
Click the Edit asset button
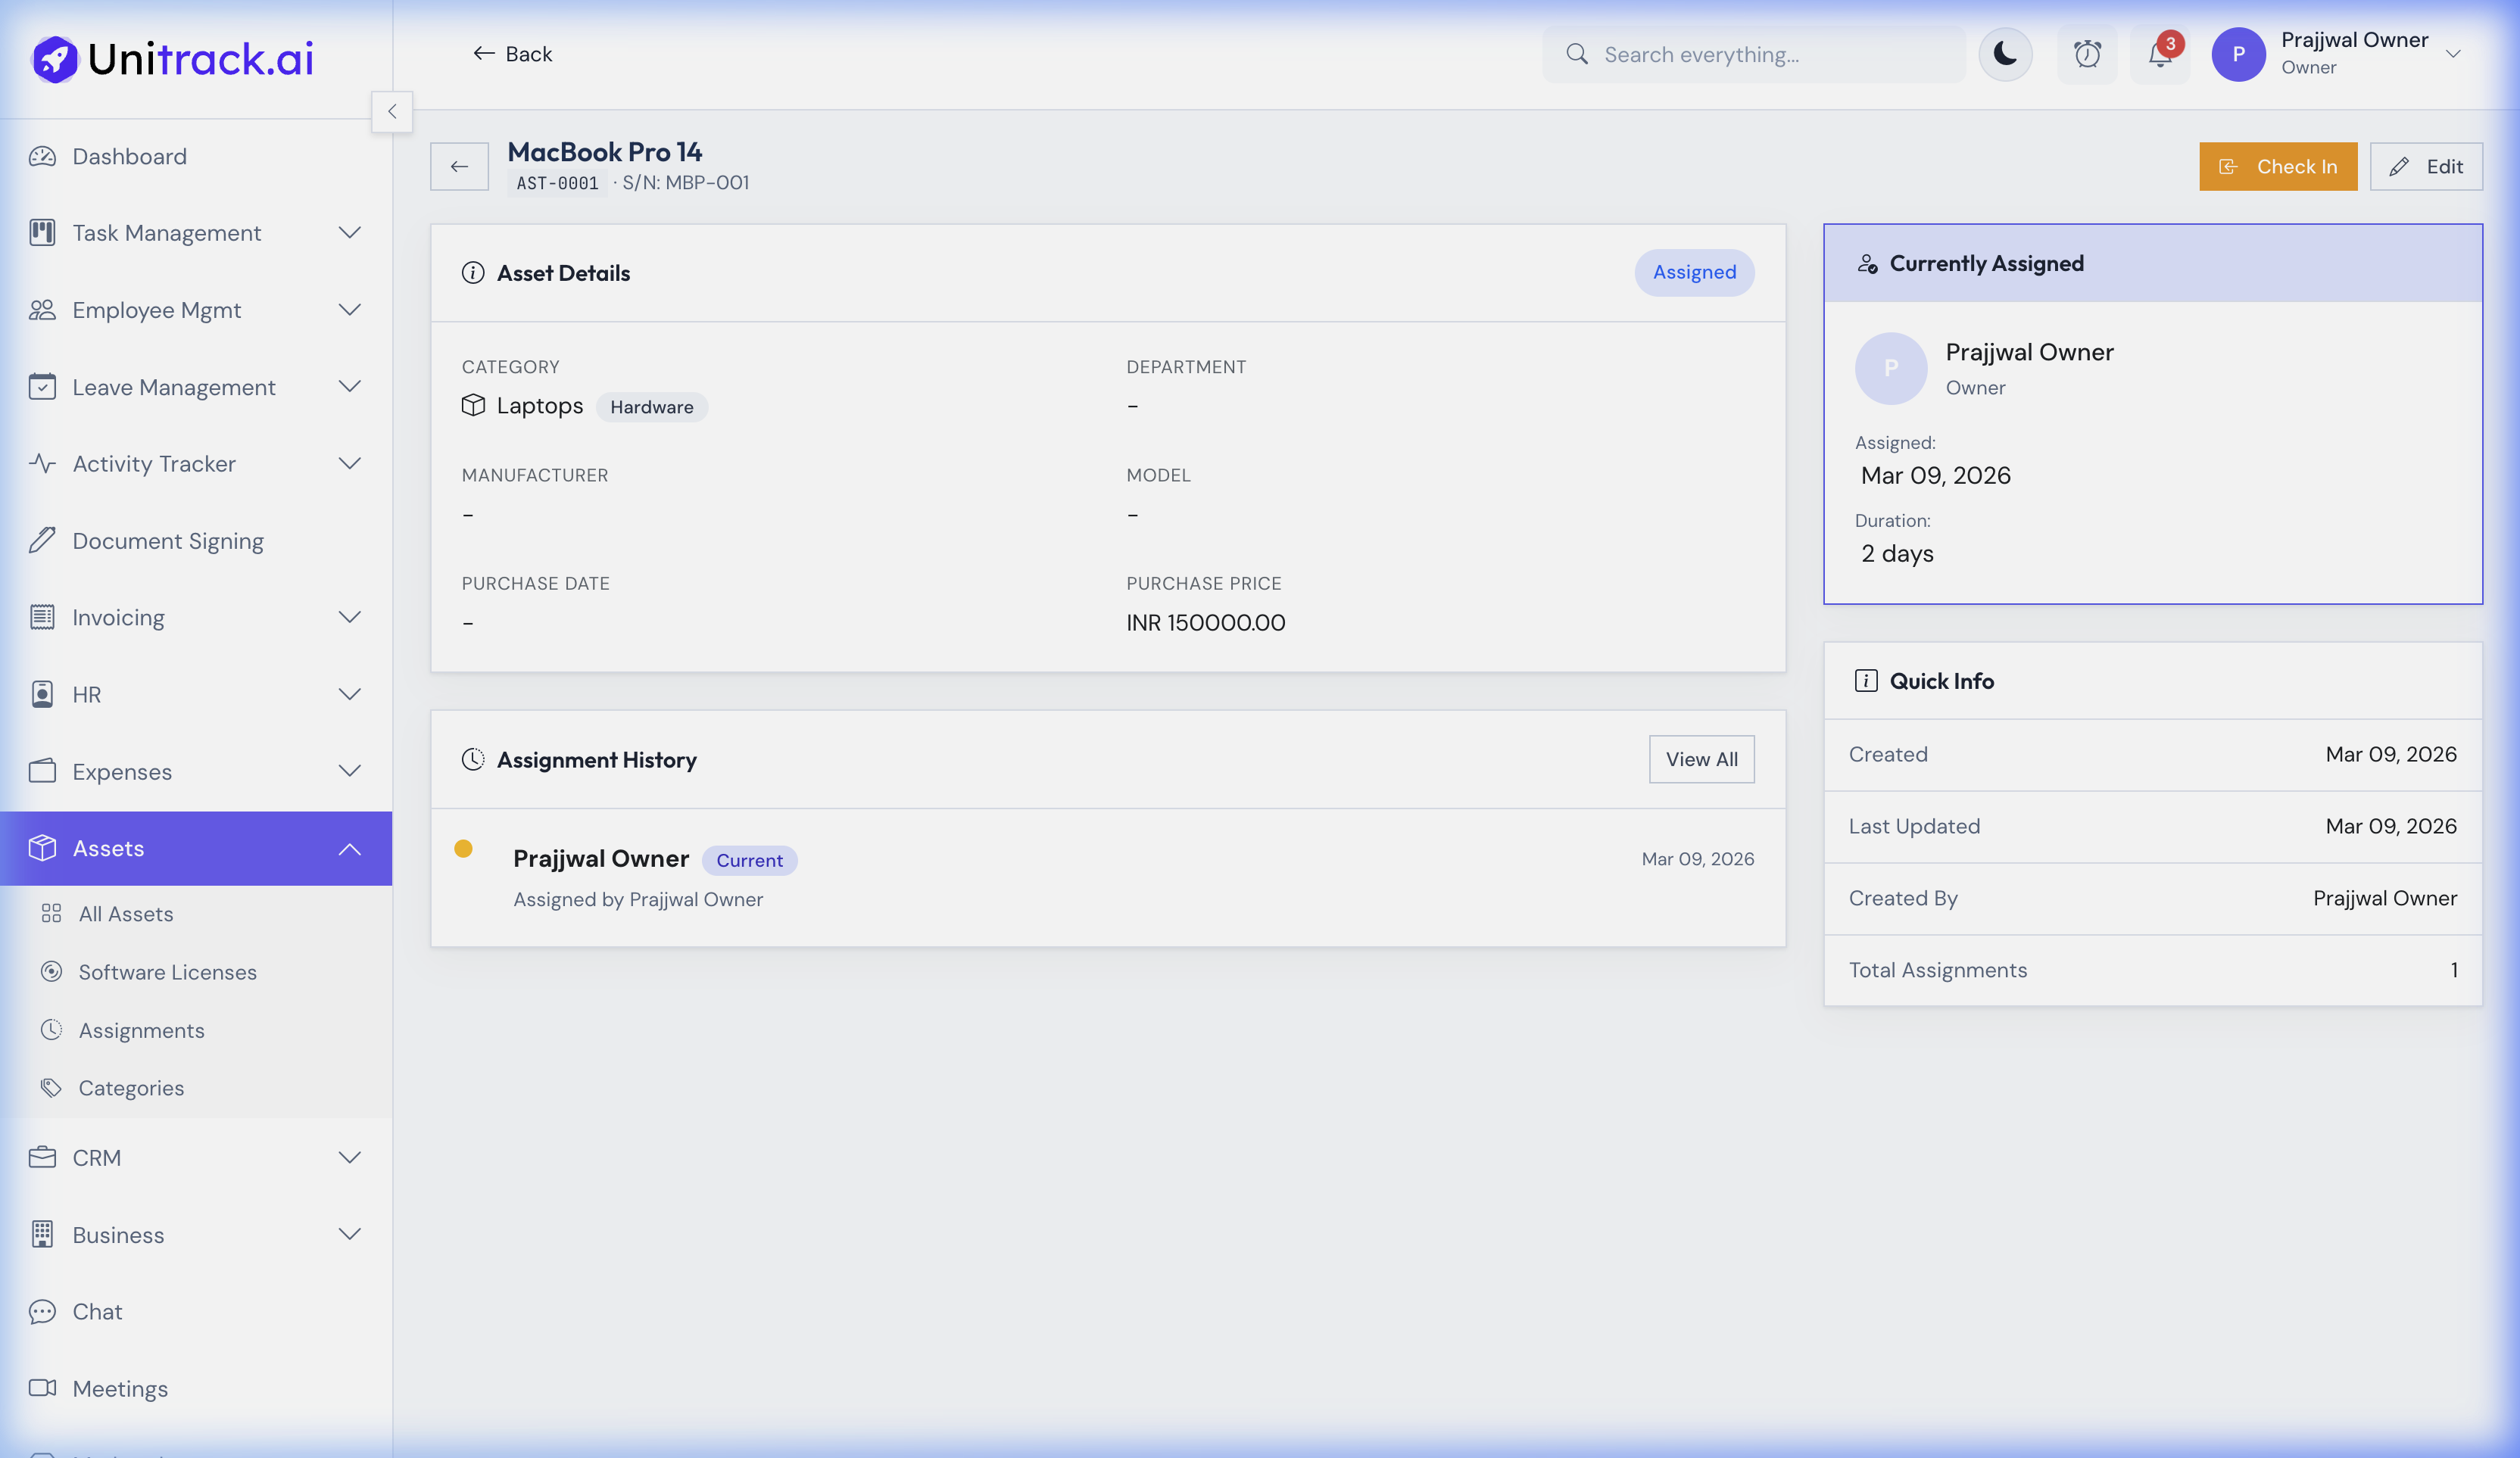pos(2425,167)
